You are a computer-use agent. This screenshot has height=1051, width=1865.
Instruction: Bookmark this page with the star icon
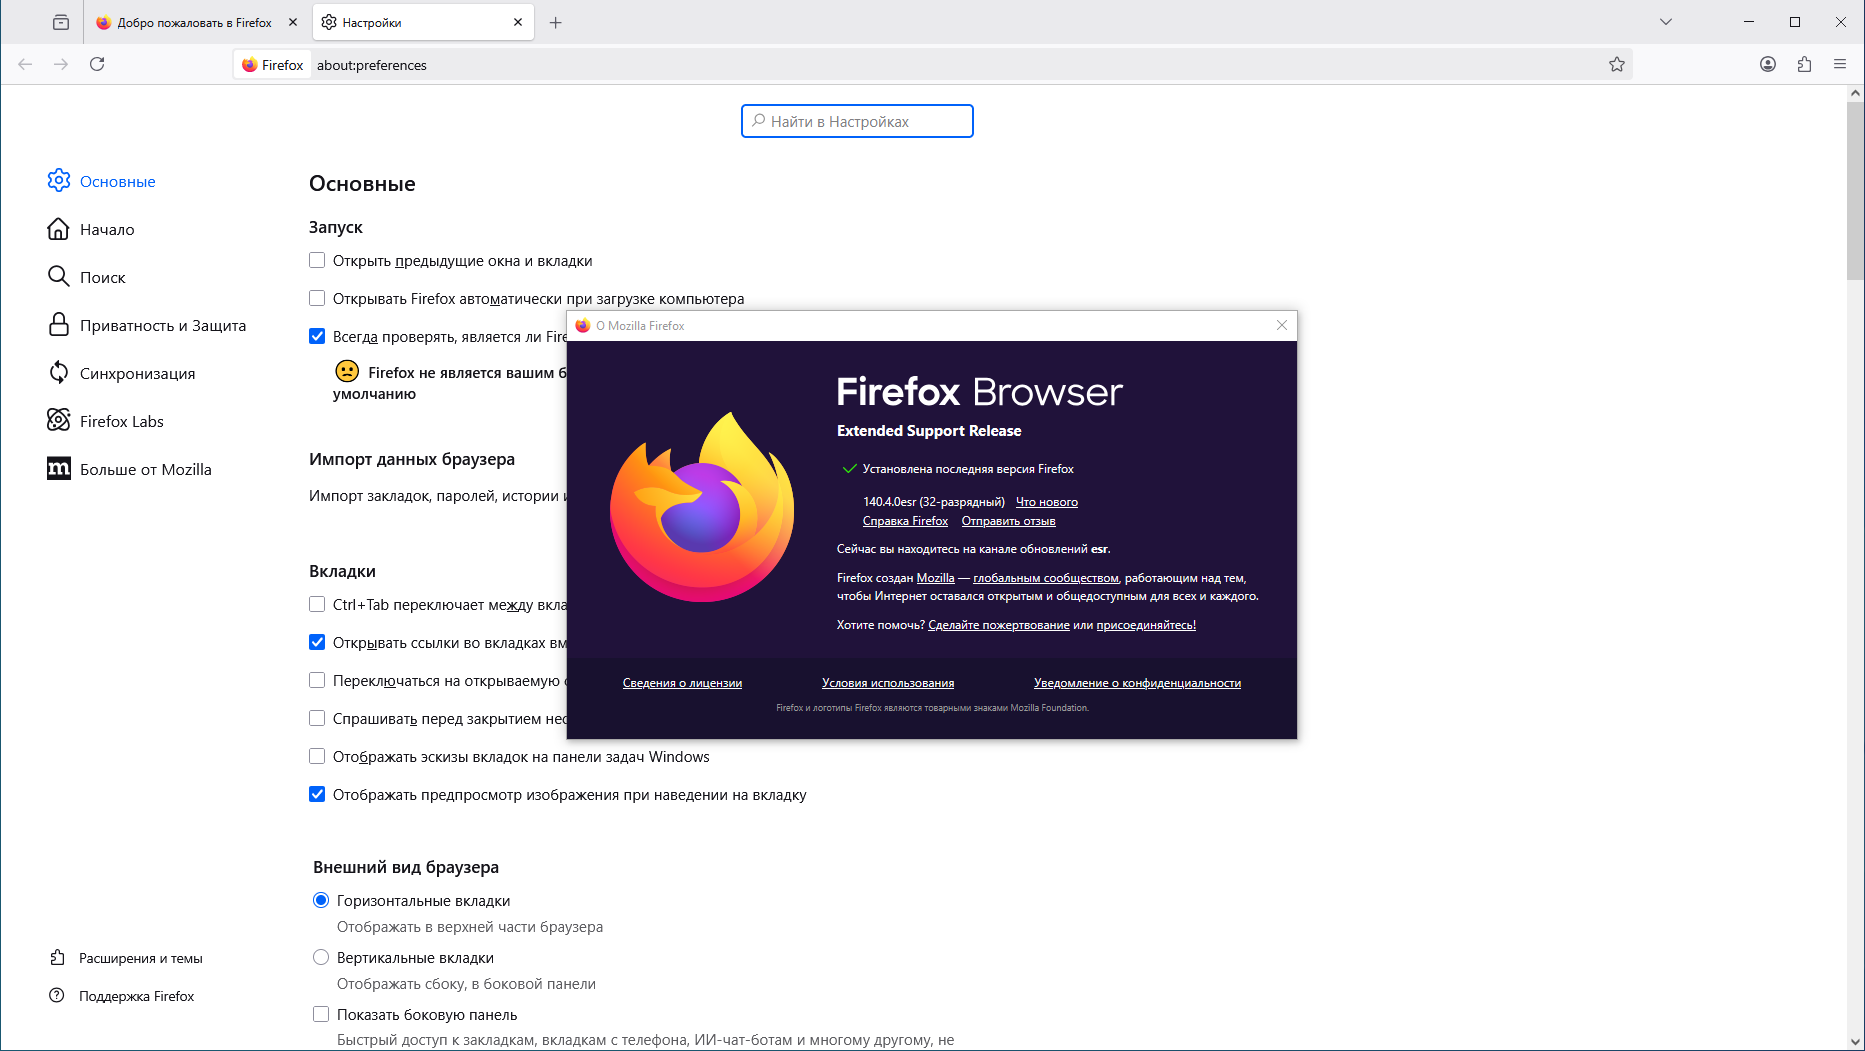coord(1617,64)
